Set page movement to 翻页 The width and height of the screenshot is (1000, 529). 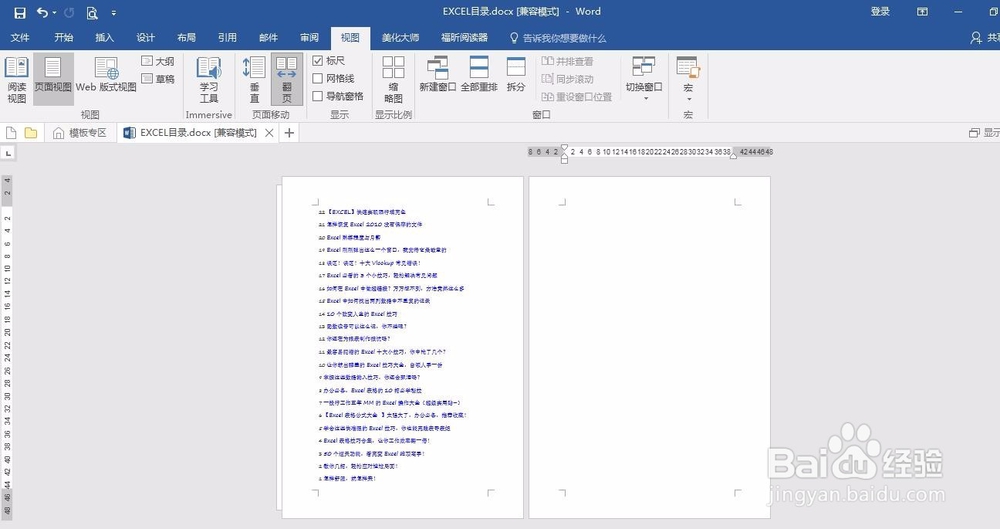(x=286, y=79)
